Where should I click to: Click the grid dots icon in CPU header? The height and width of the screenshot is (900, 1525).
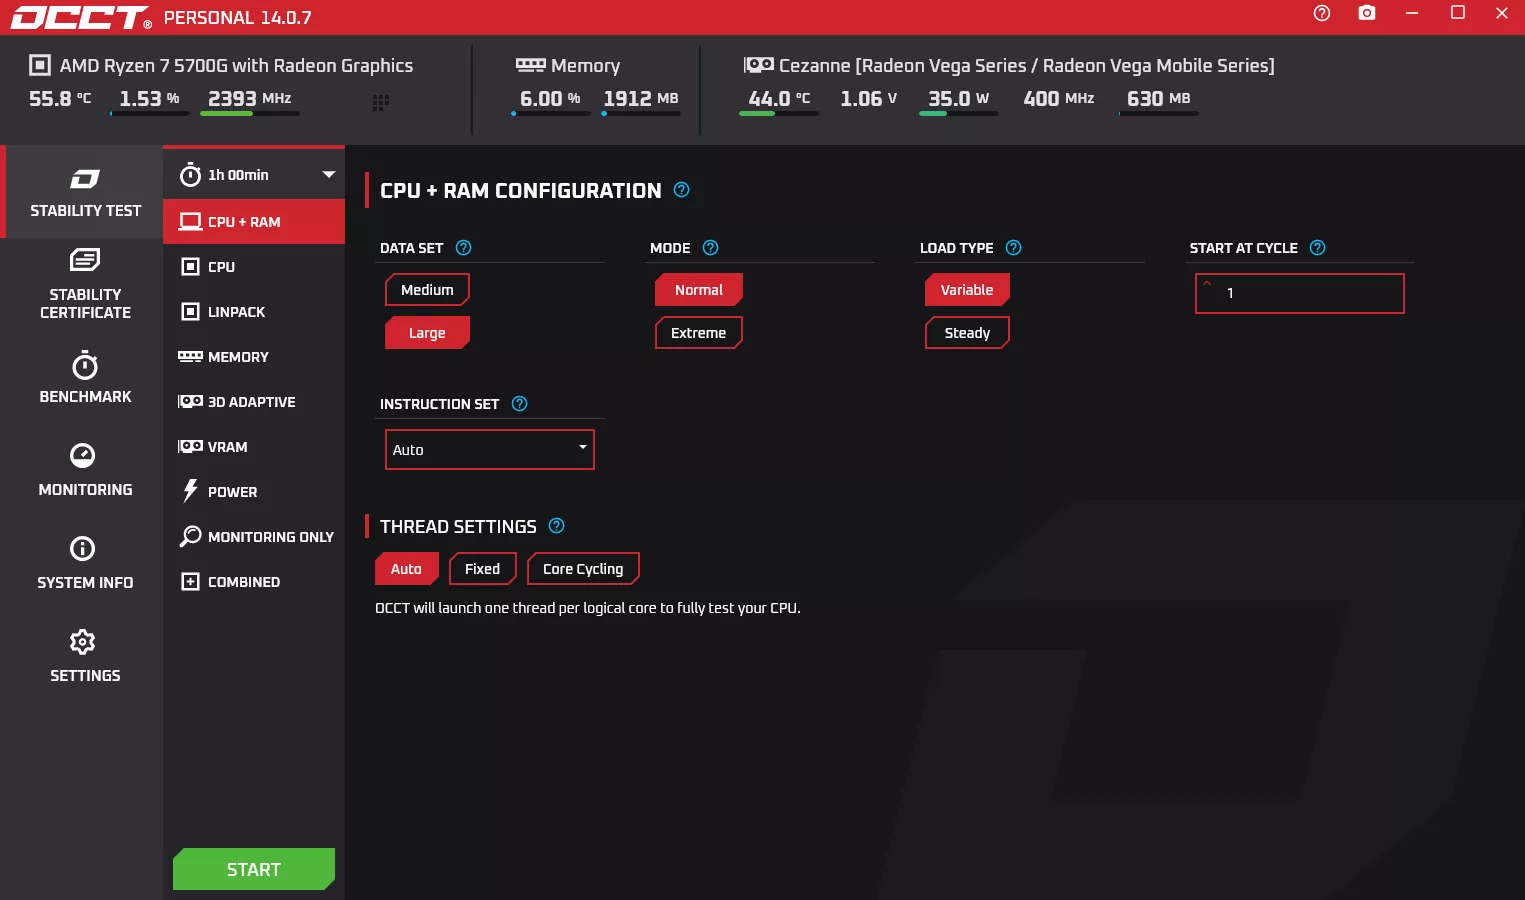(381, 102)
